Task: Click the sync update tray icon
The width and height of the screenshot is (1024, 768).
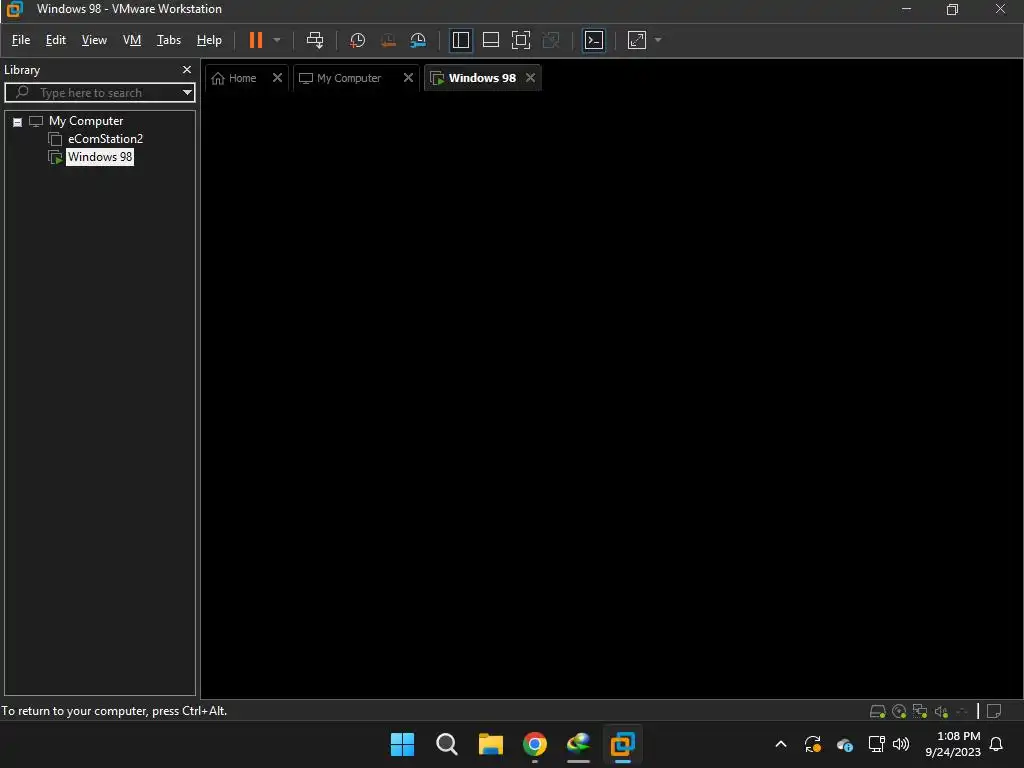Action: click(x=812, y=744)
